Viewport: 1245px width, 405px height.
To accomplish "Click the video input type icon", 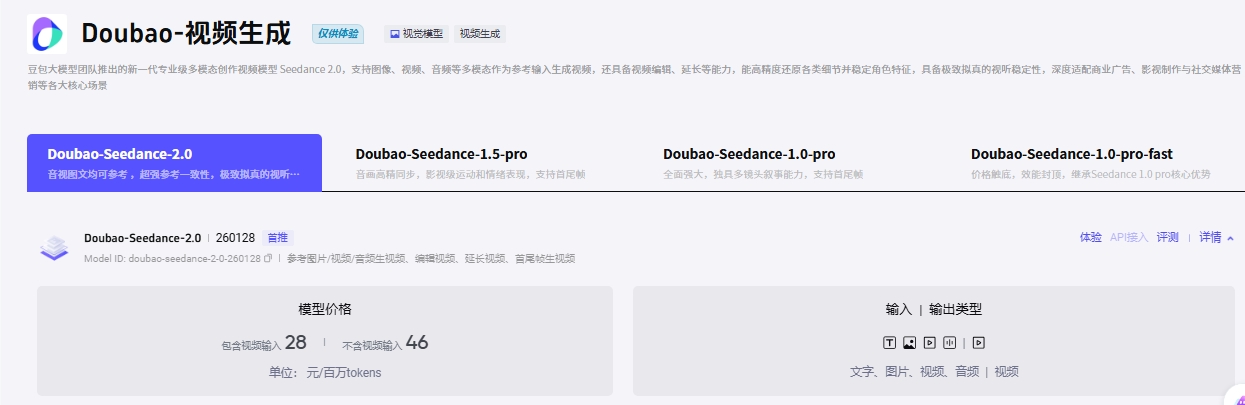I will pyautogui.click(x=930, y=342).
